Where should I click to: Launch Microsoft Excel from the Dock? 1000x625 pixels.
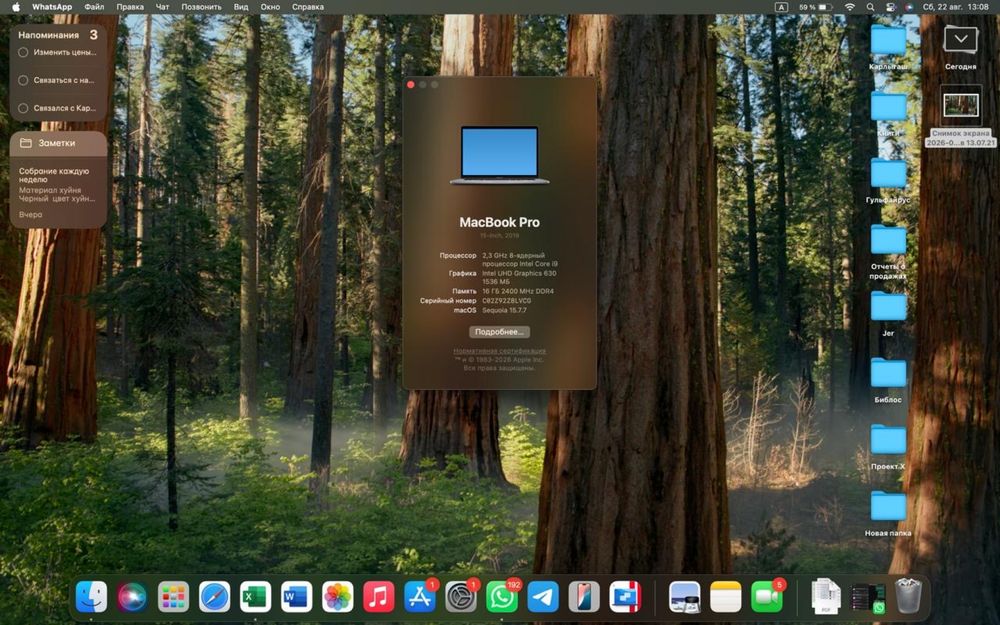[x=255, y=598]
